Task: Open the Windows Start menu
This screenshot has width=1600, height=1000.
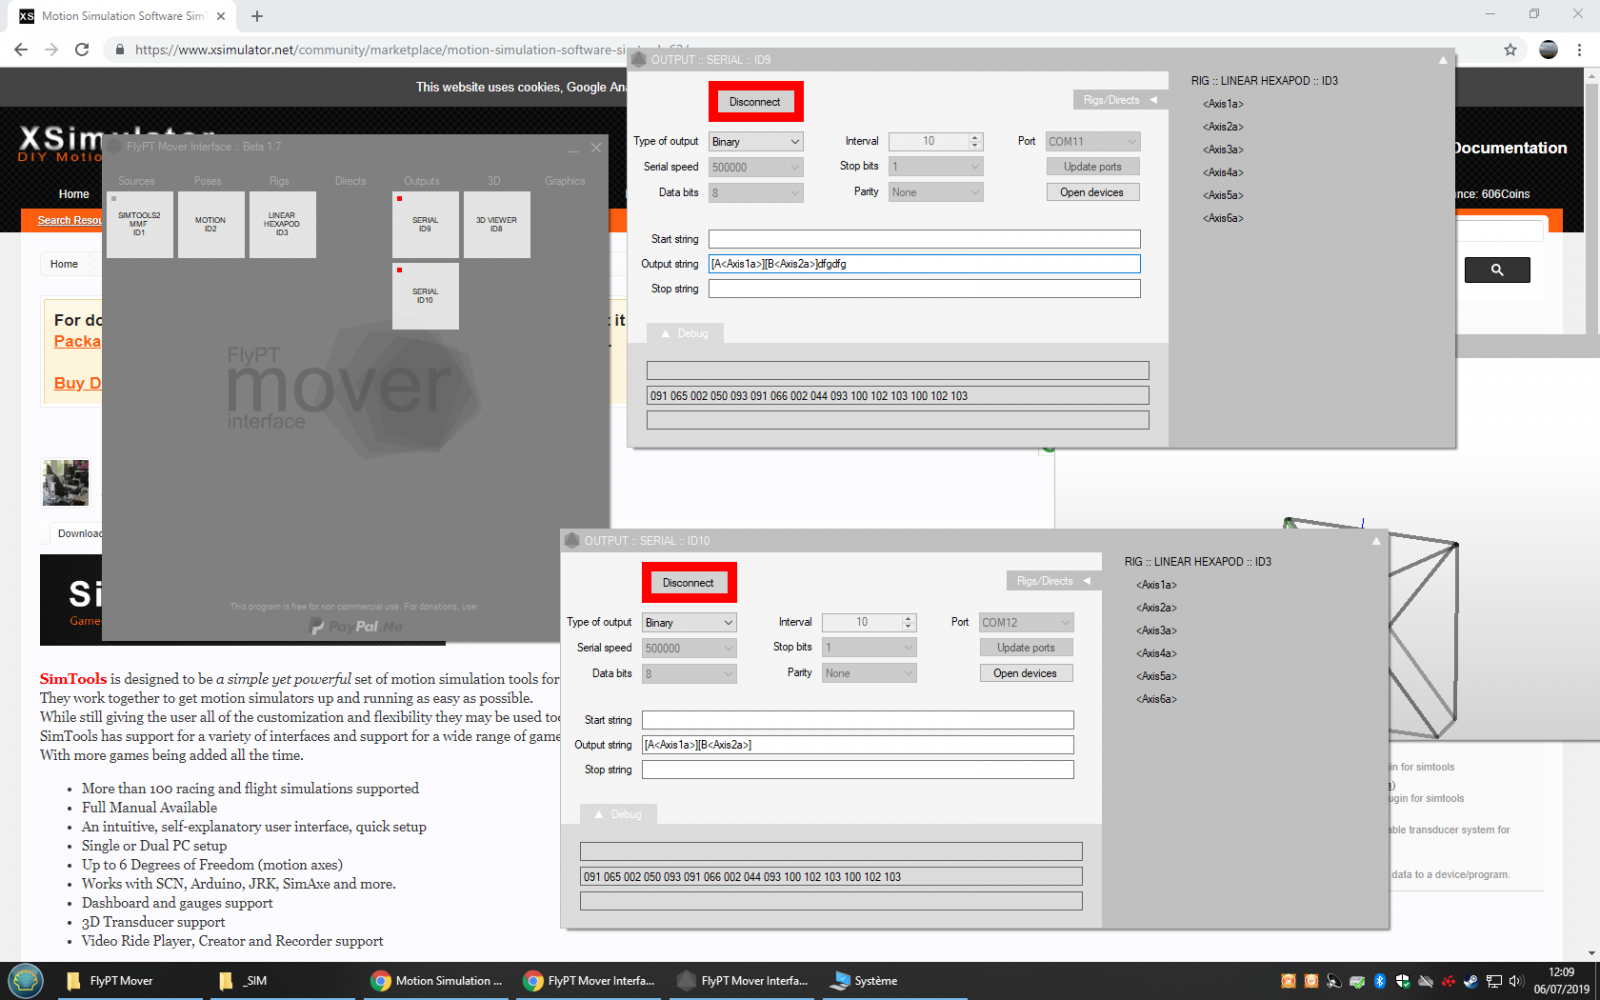Action: (x=25, y=980)
